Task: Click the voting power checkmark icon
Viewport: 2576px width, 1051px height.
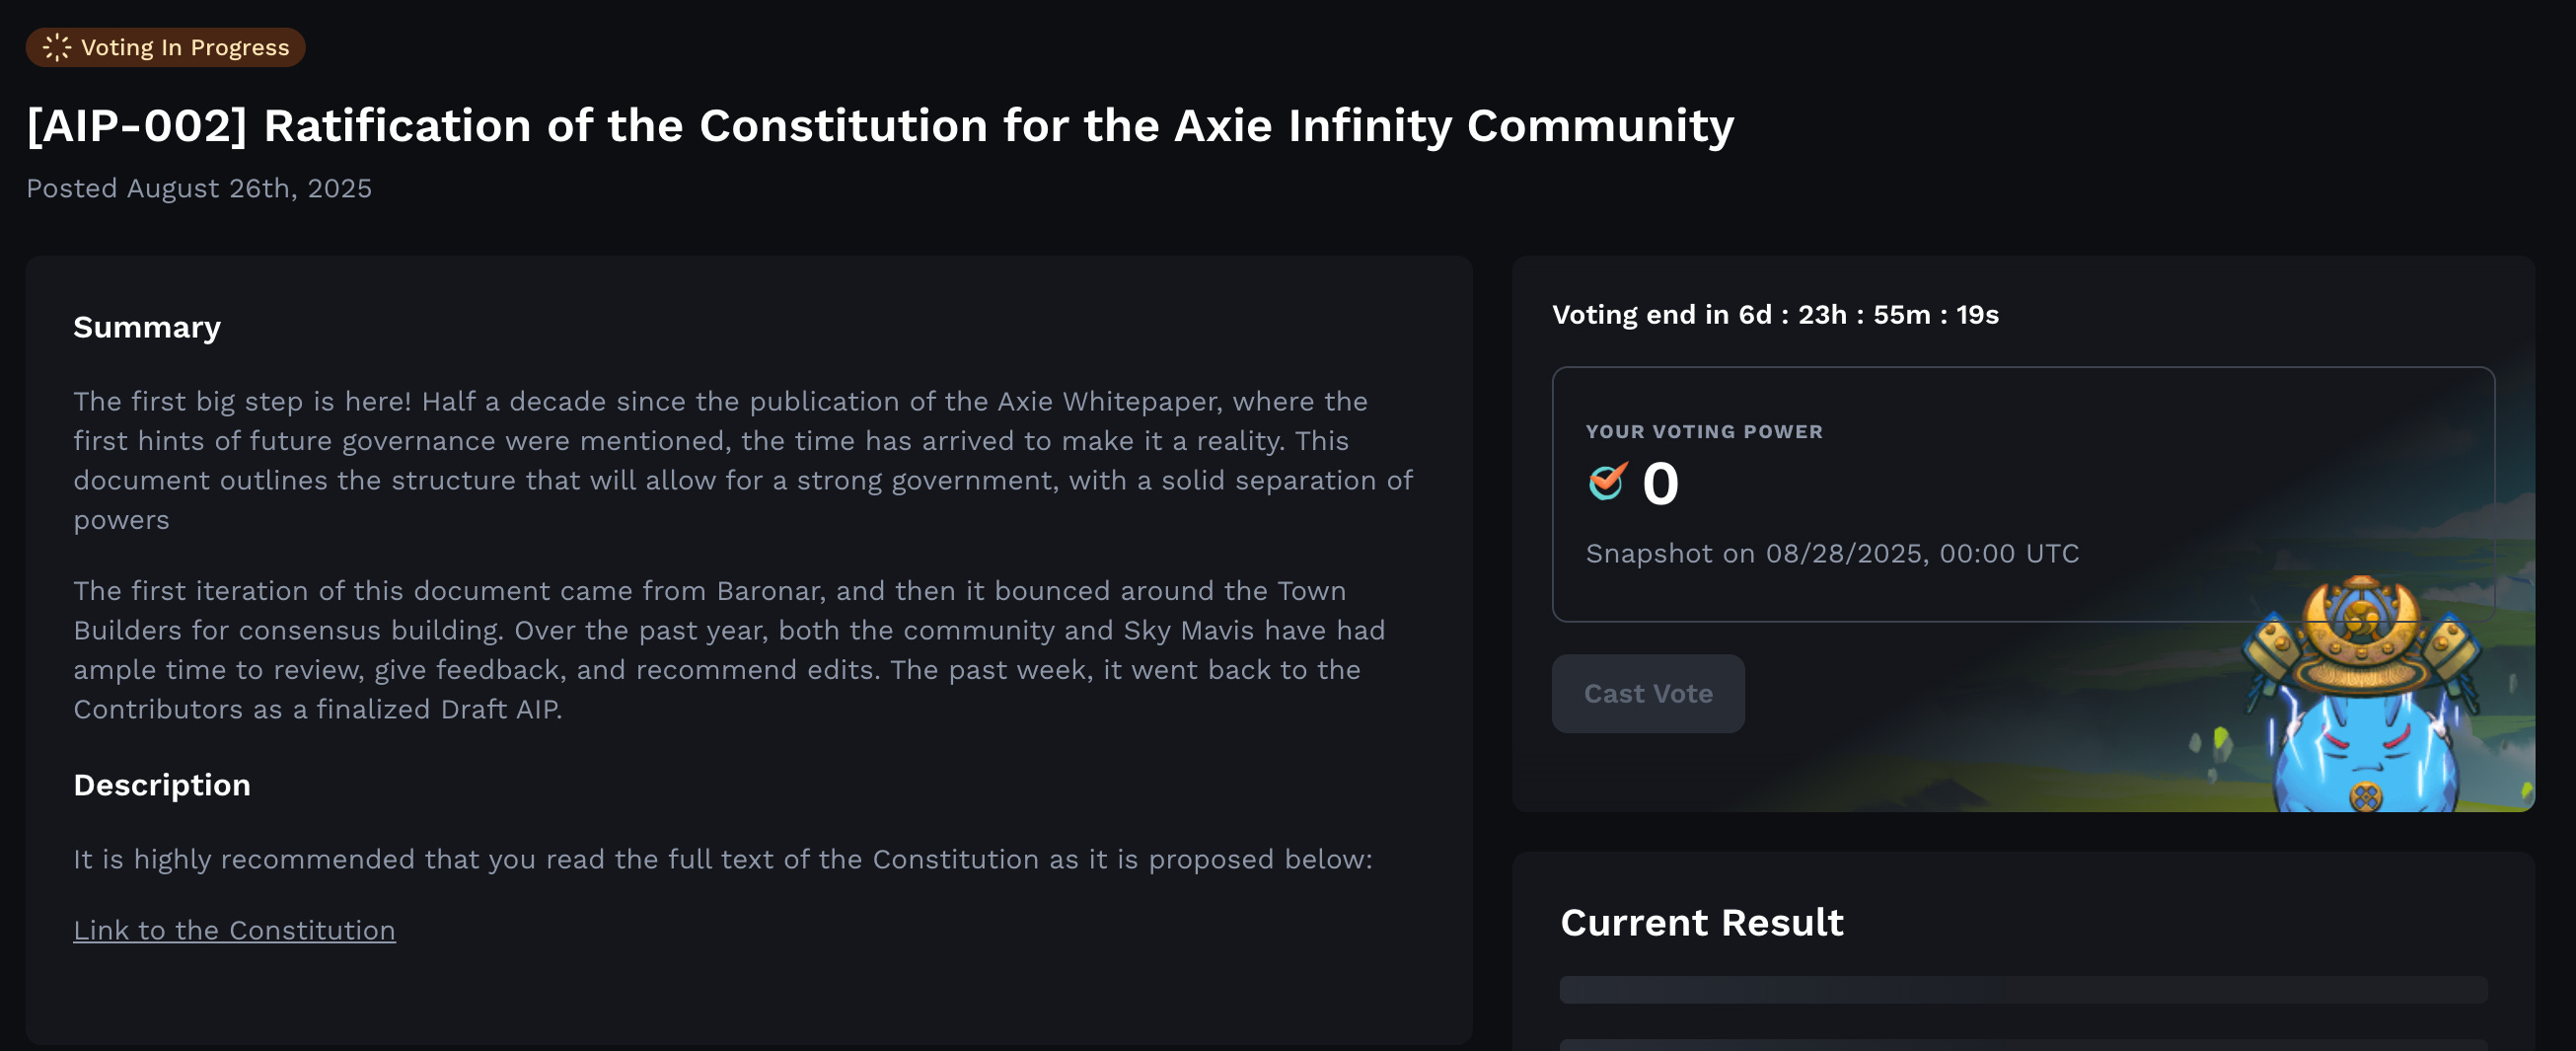Action: tap(1608, 482)
